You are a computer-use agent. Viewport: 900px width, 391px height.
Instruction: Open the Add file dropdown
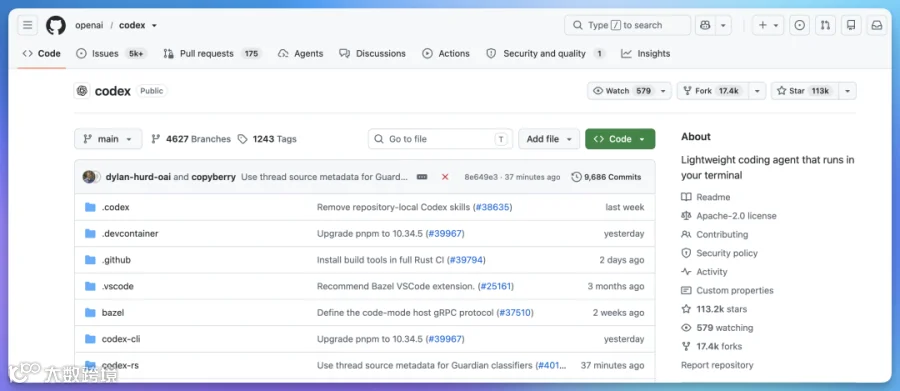pyautogui.click(x=549, y=139)
